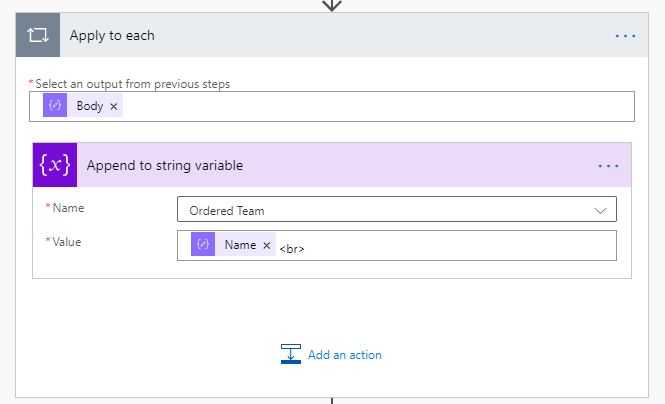Click the Ordered Team text in Name
This screenshot has width=665, height=404.
[226, 210]
